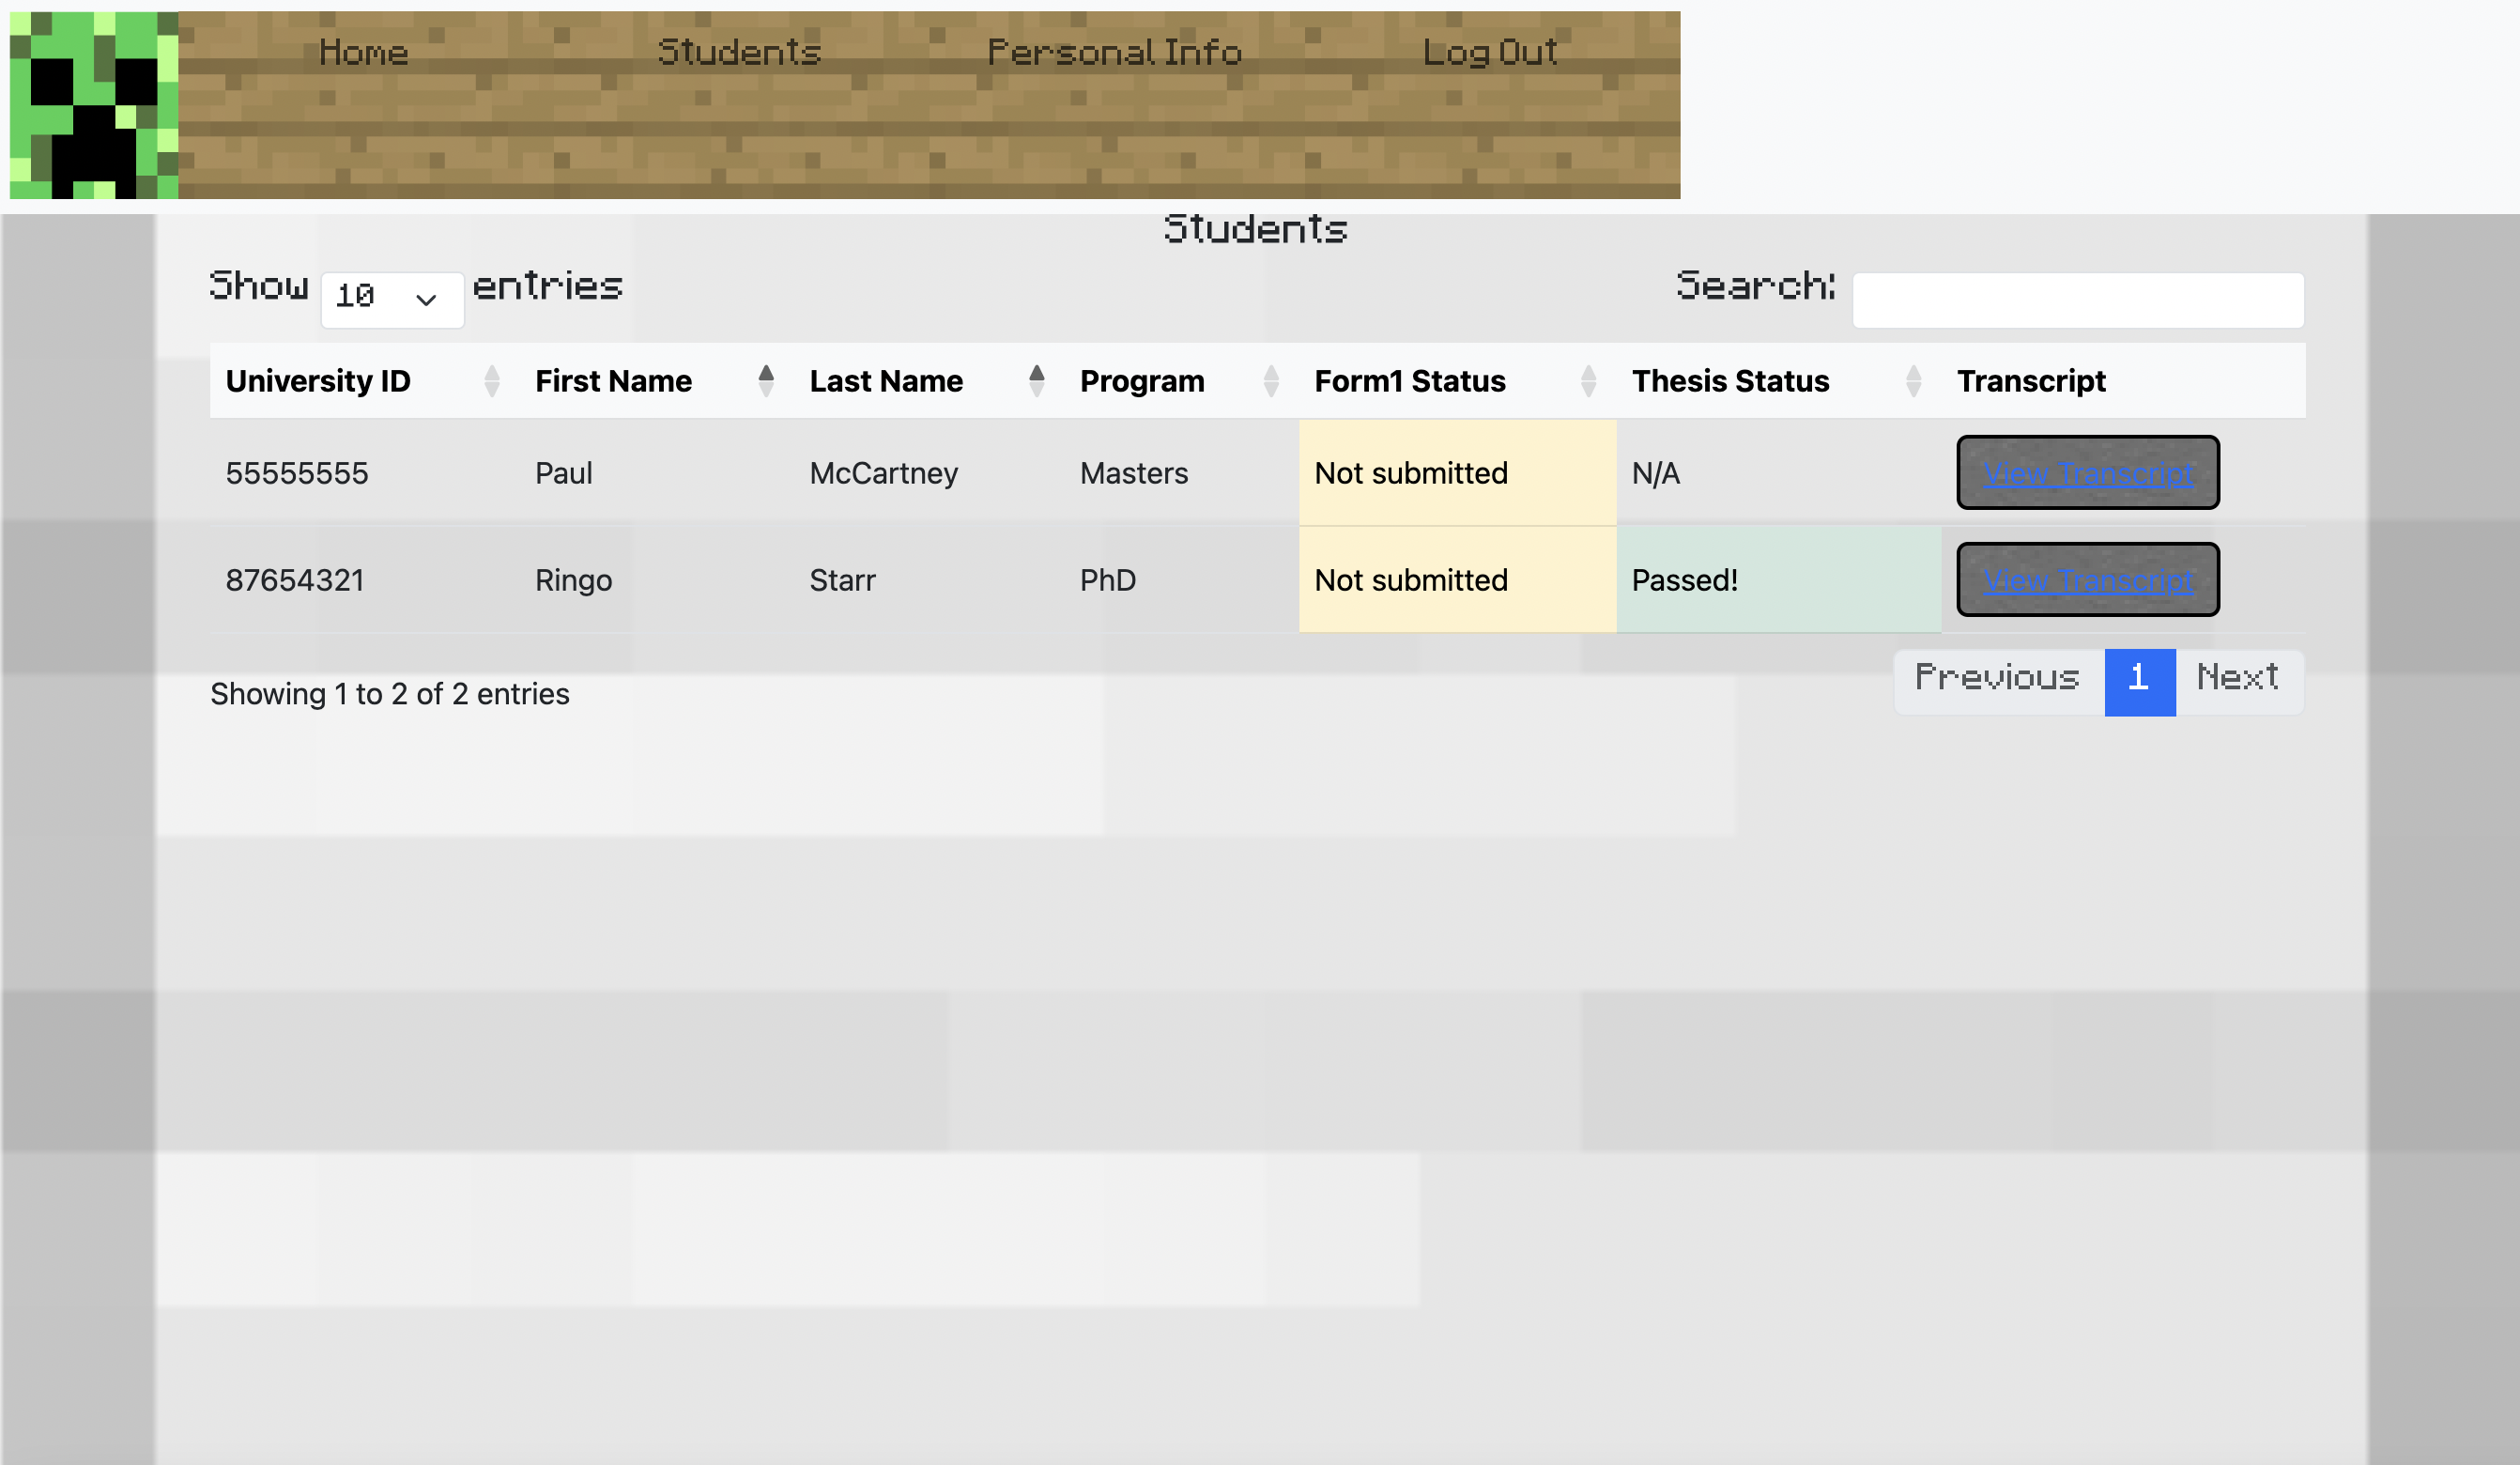Open Personal Info in the navbar
The height and width of the screenshot is (1465, 2520).
[1115, 52]
